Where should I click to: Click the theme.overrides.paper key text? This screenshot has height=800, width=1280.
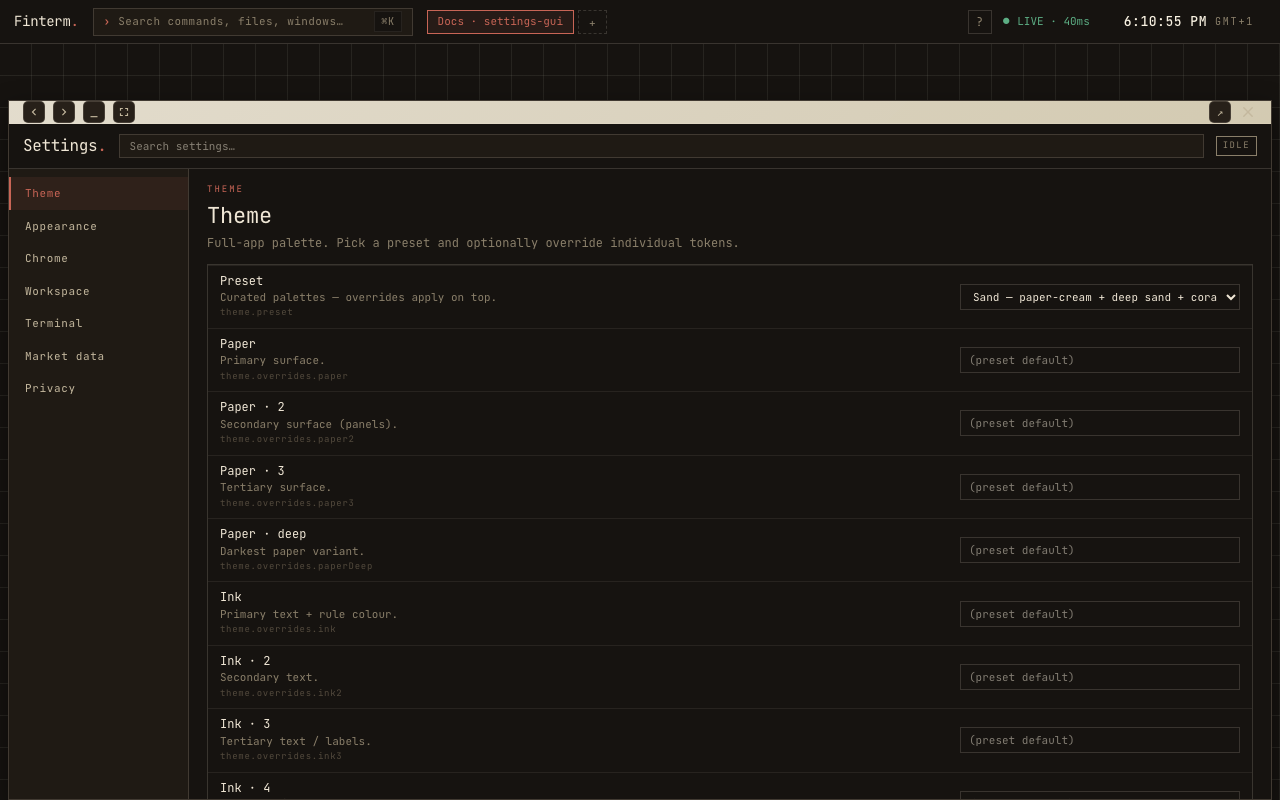pos(284,376)
